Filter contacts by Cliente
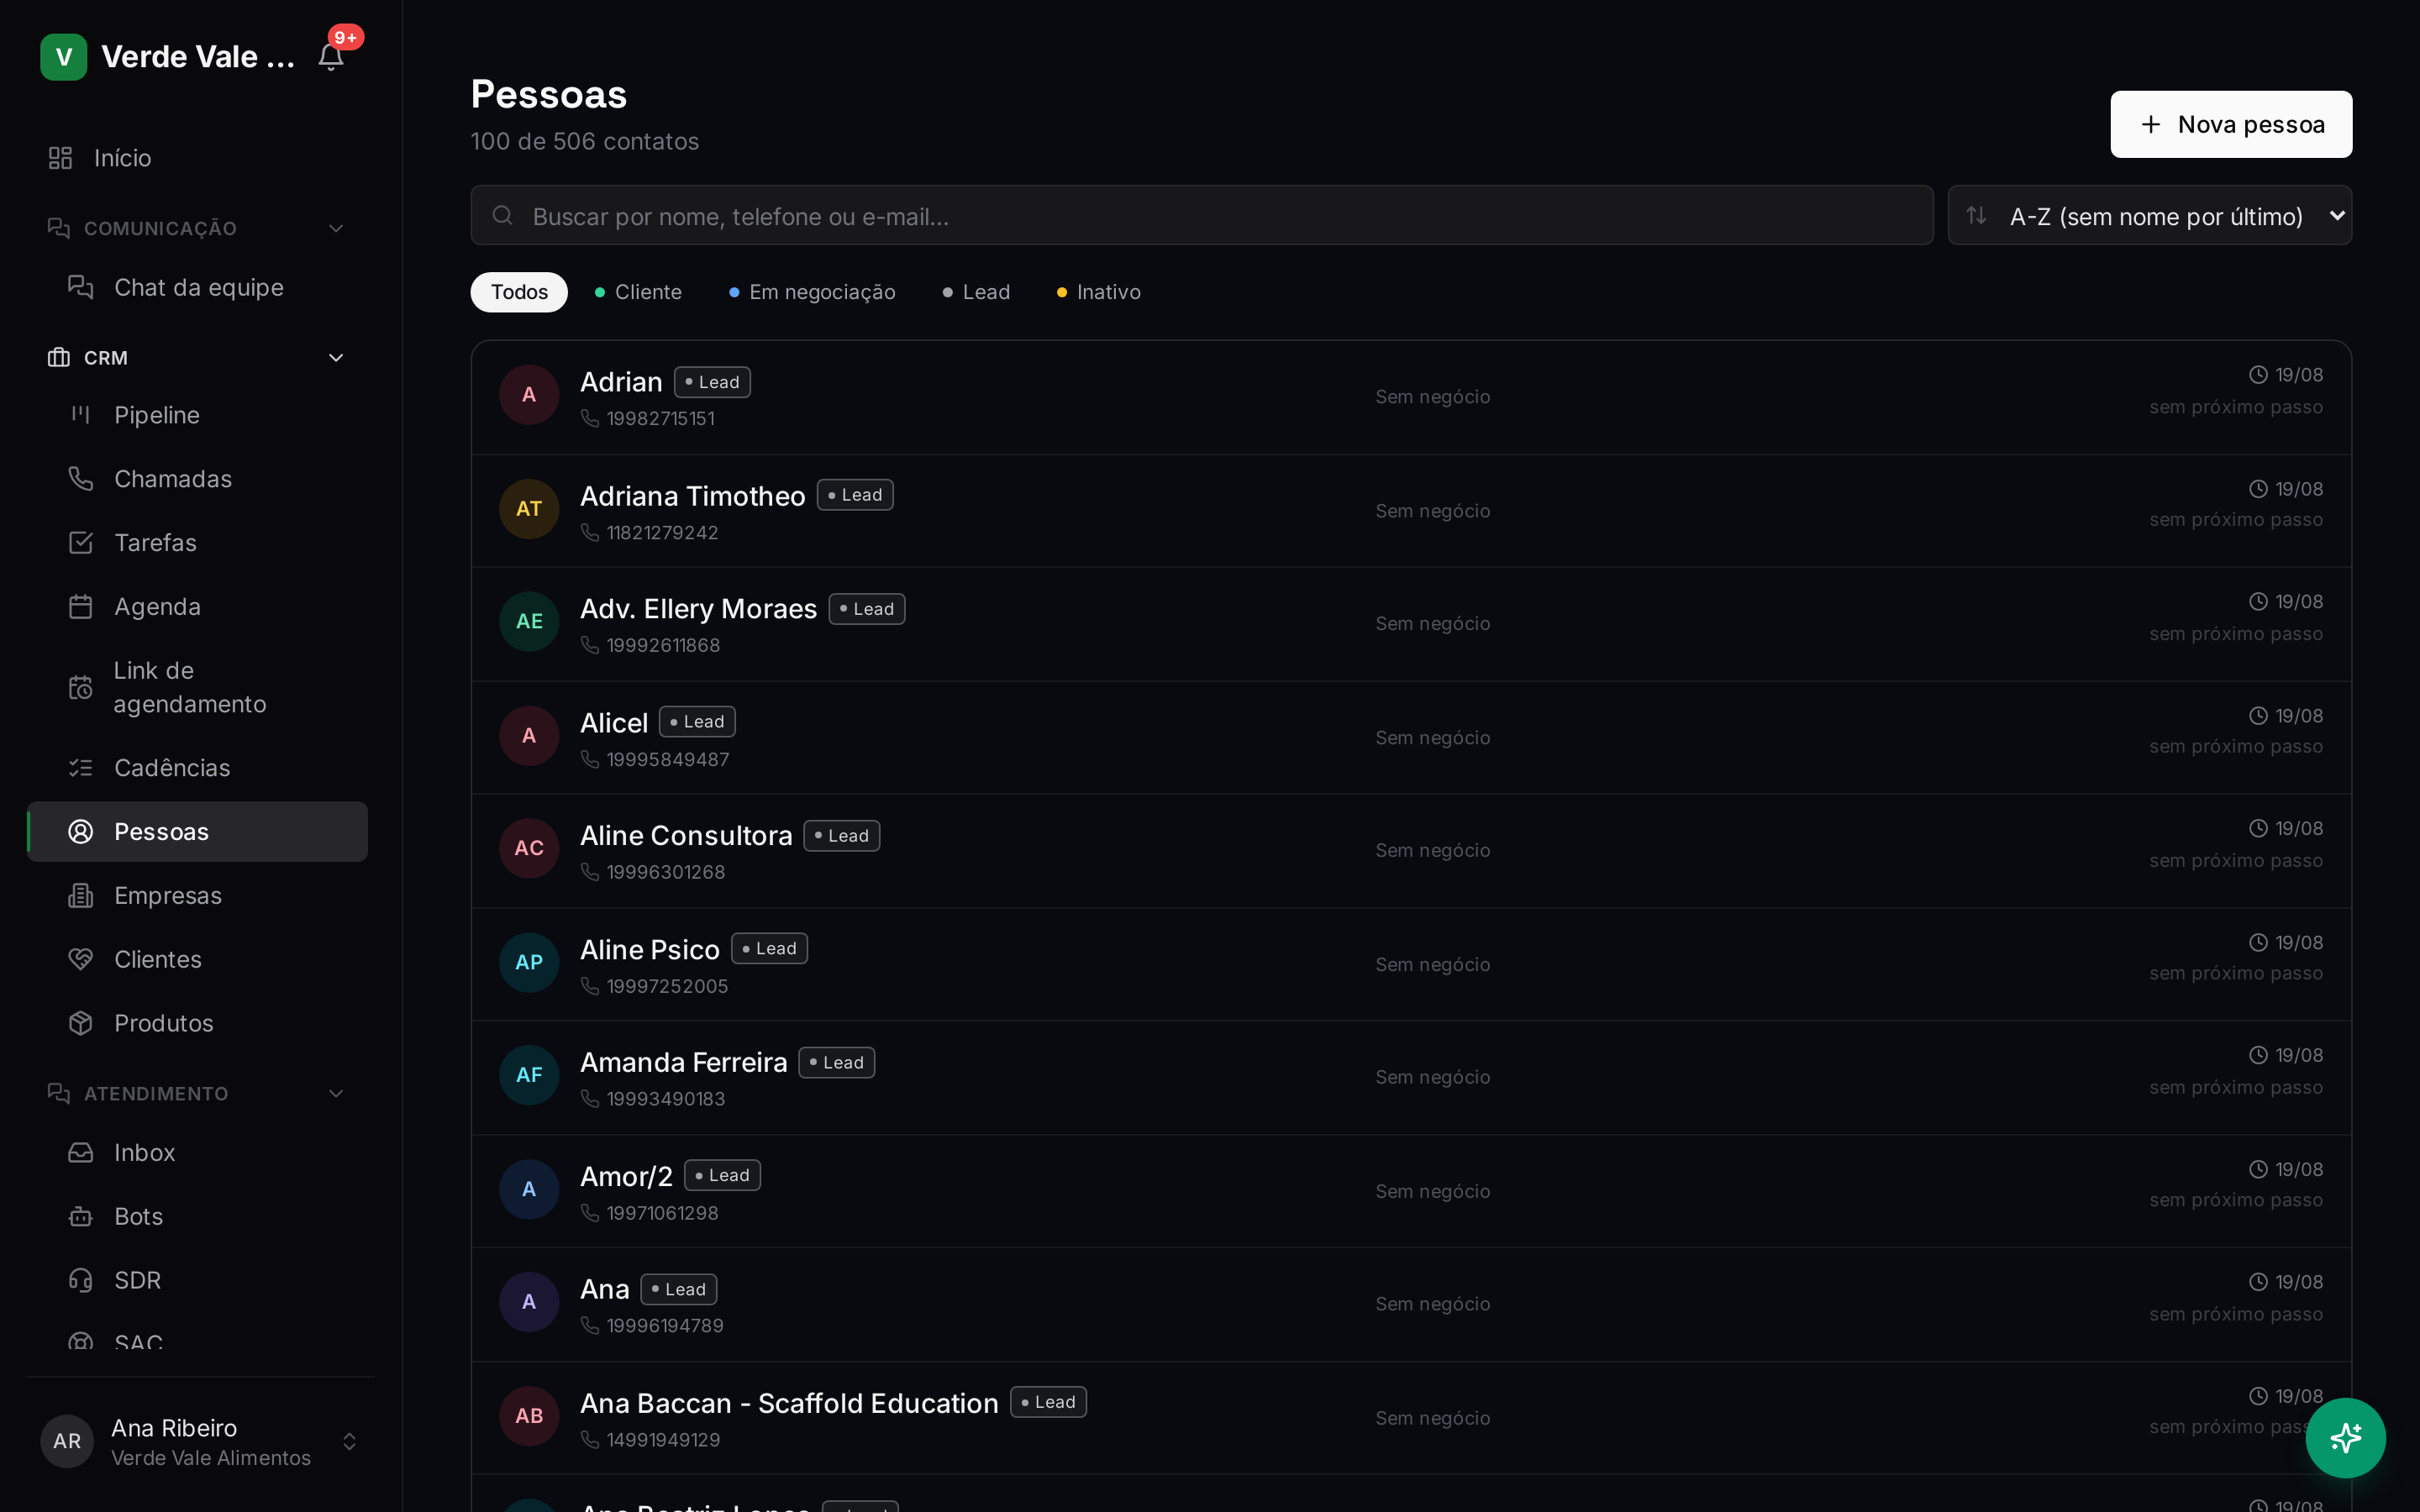 [x=638, y=292]
